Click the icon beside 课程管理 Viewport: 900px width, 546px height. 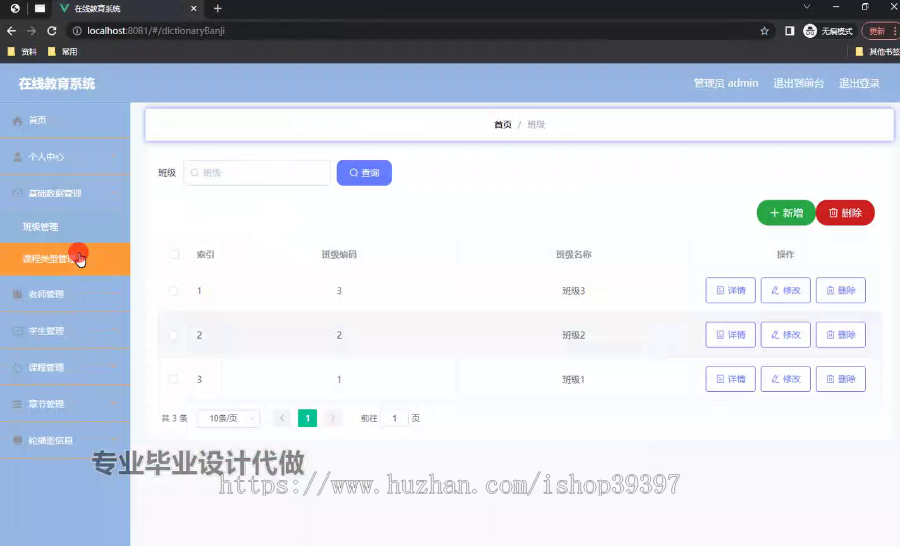pyautogui.click(x=17, y=367)
